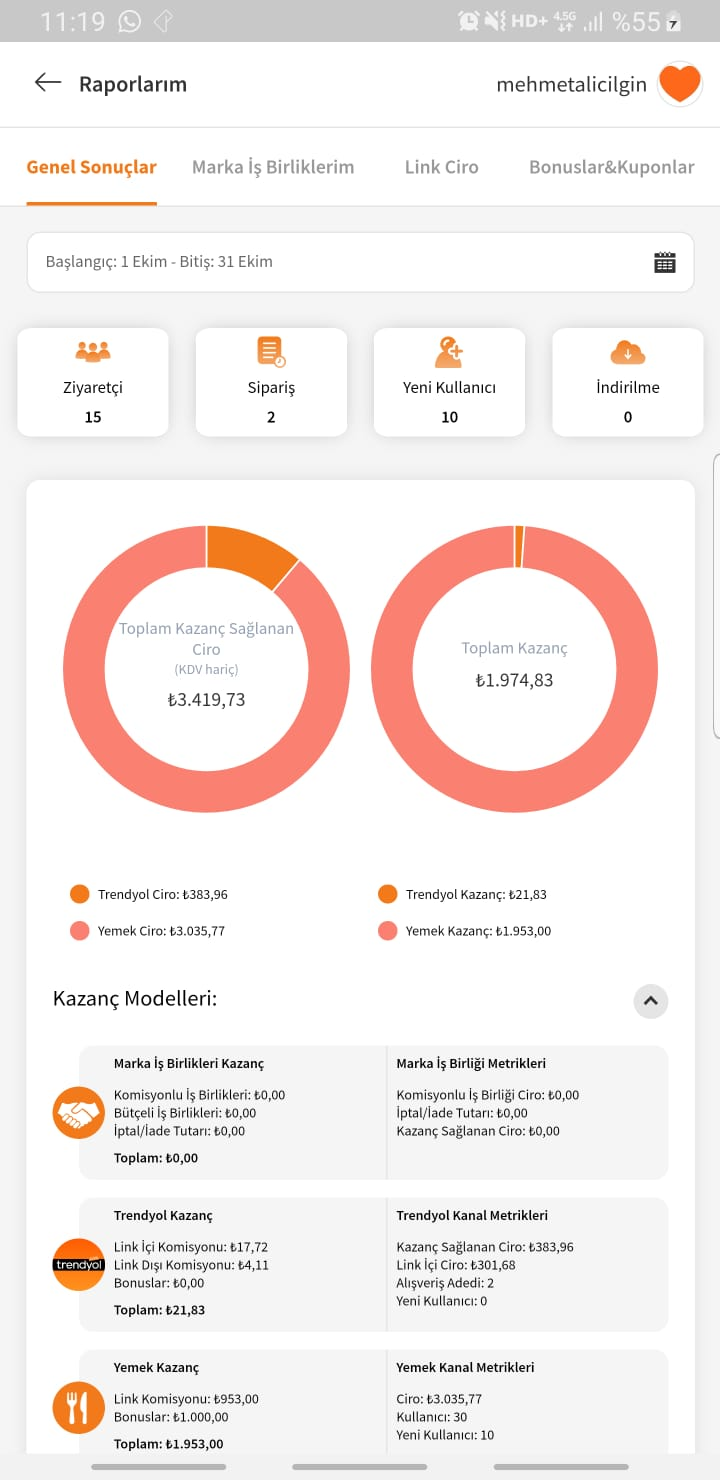
Task: Tap the Trendyol Kanal Metrikleri heading
Action: pos(472,1215)
